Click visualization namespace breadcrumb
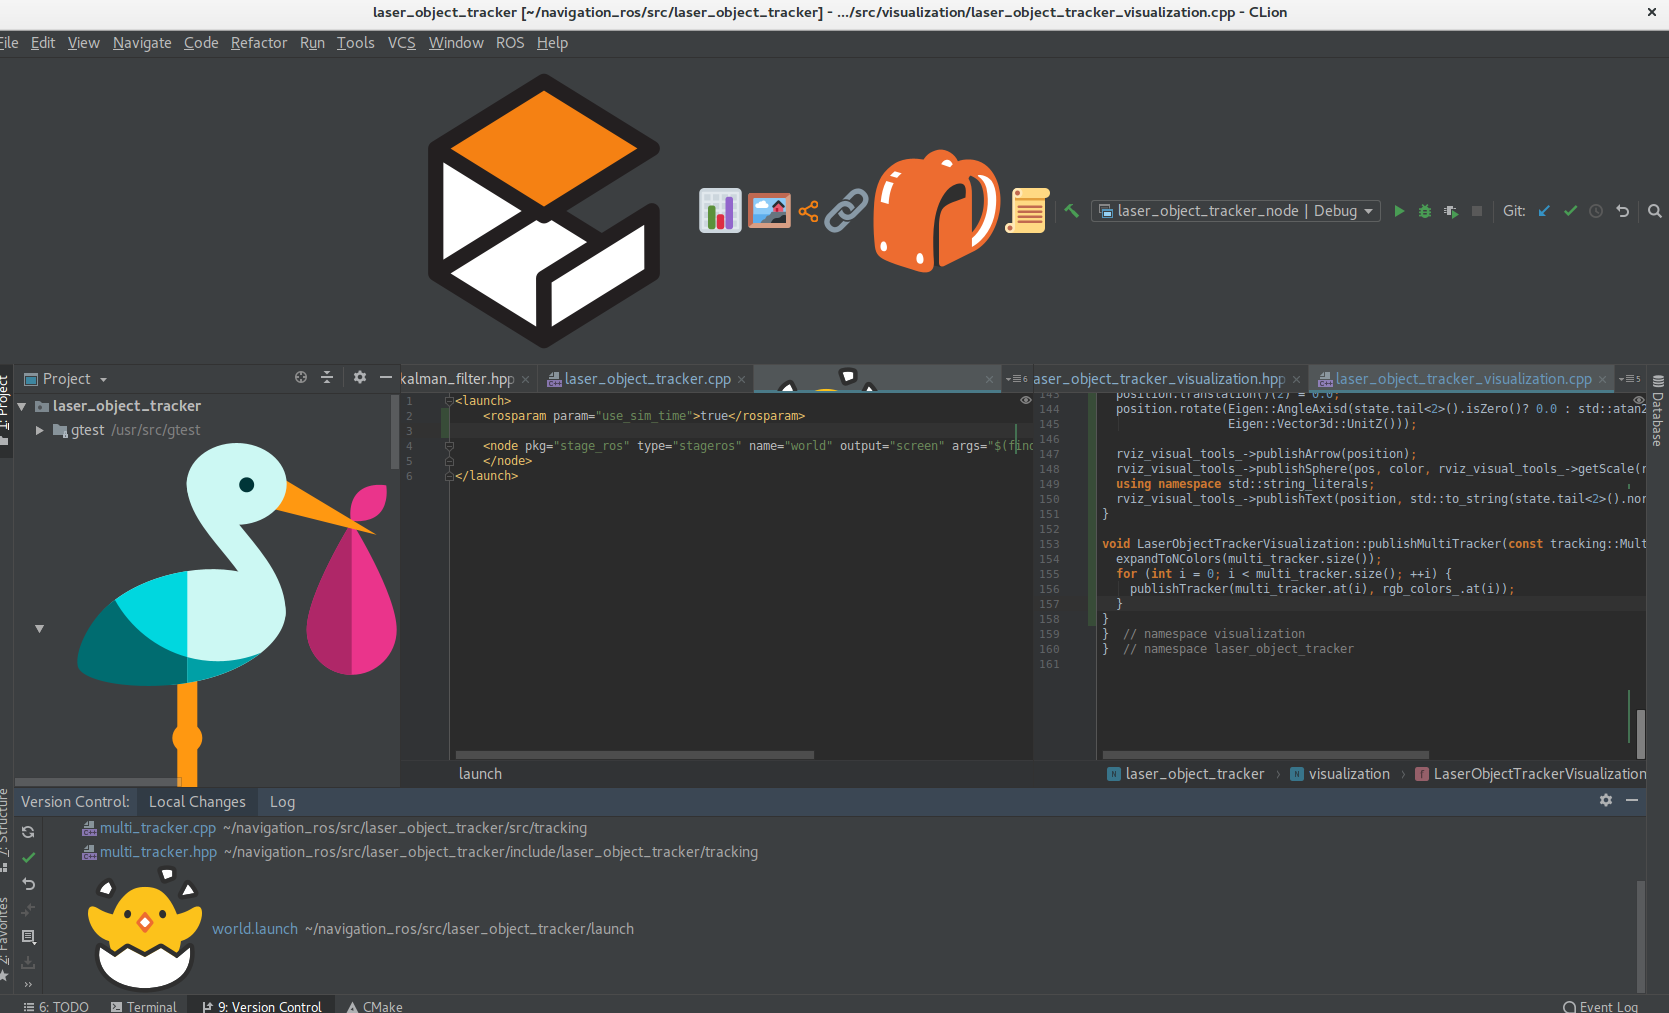Image resolution: width=1669 pixels, height=1013 pixels. (x=1340, y=774)
